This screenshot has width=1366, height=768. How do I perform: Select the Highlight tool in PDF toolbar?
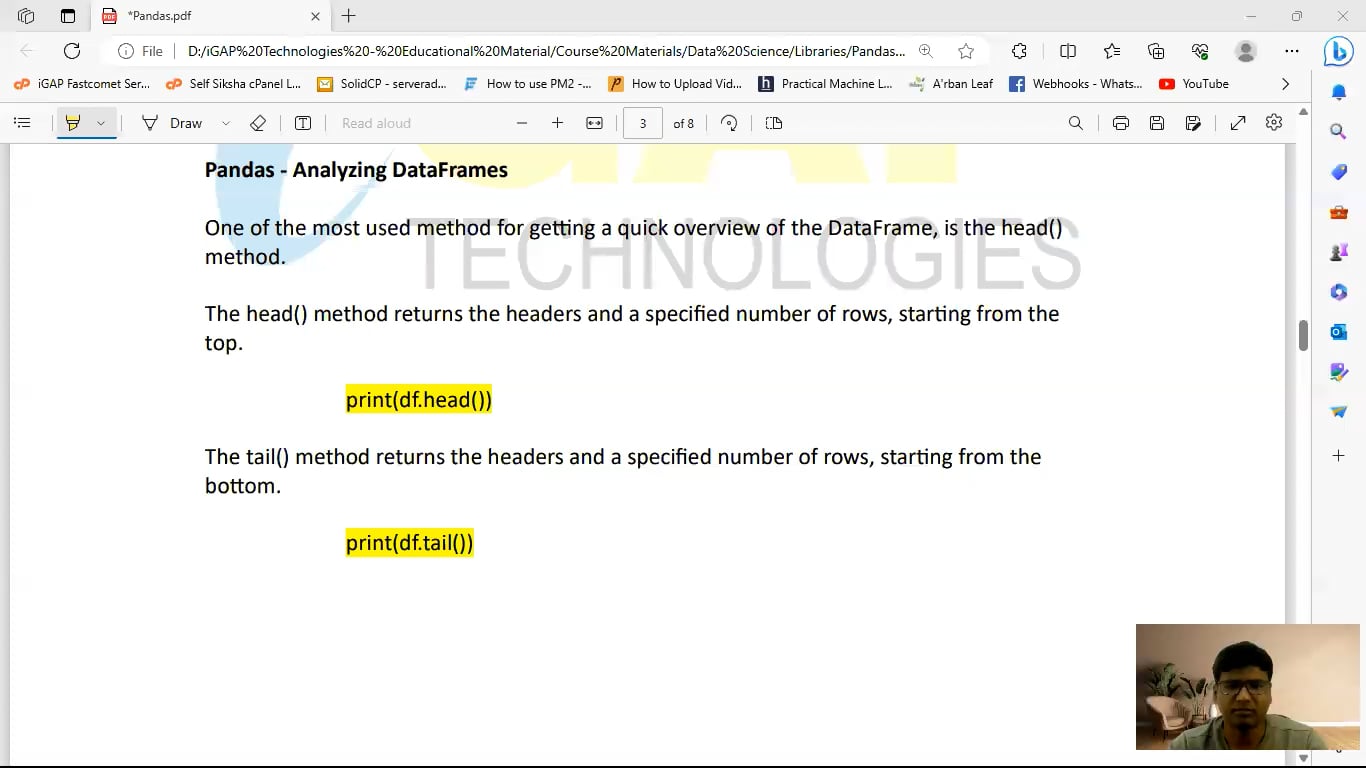(72, 123)
